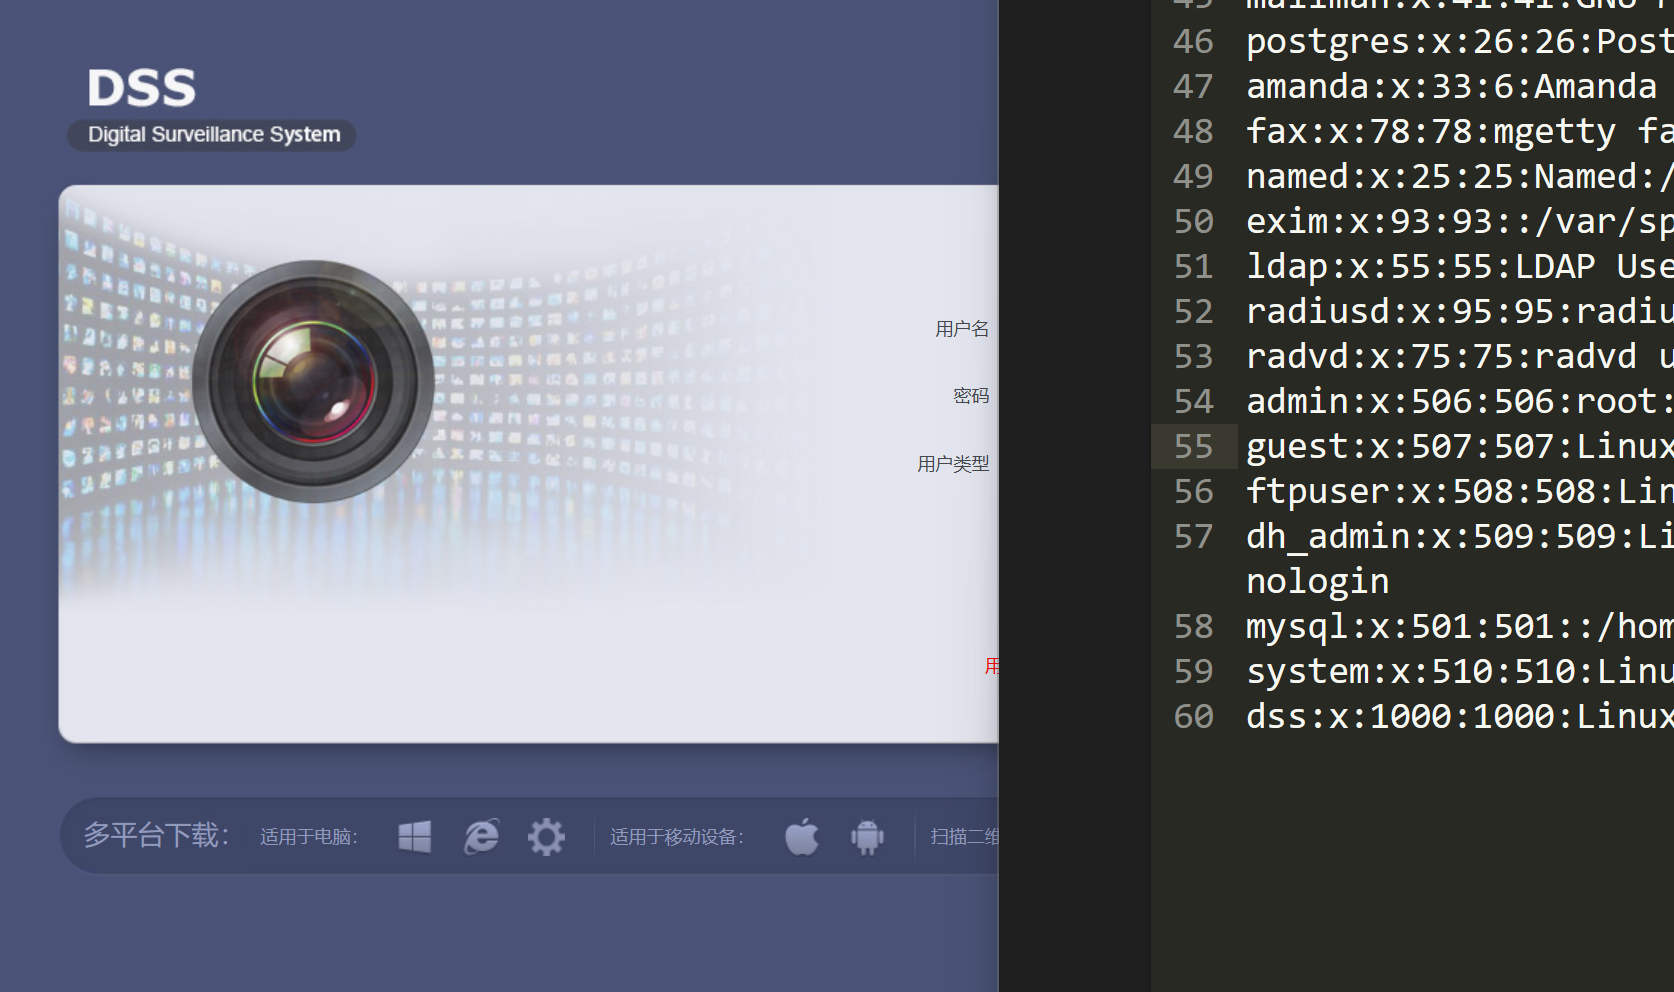Click the 适用于电脑 label
The width and height of the screenshot is (1674, 992).
point(309,837)
